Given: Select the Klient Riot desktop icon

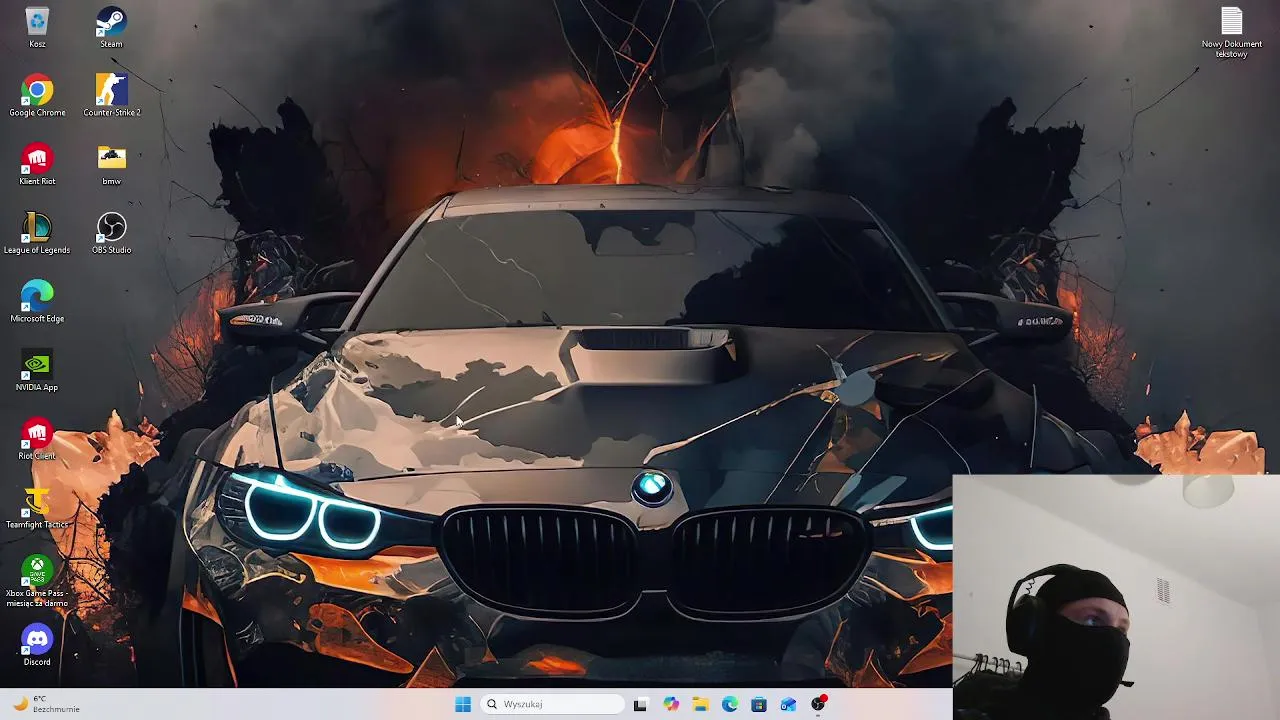Looking at the screenshot, I should (37, 165).
